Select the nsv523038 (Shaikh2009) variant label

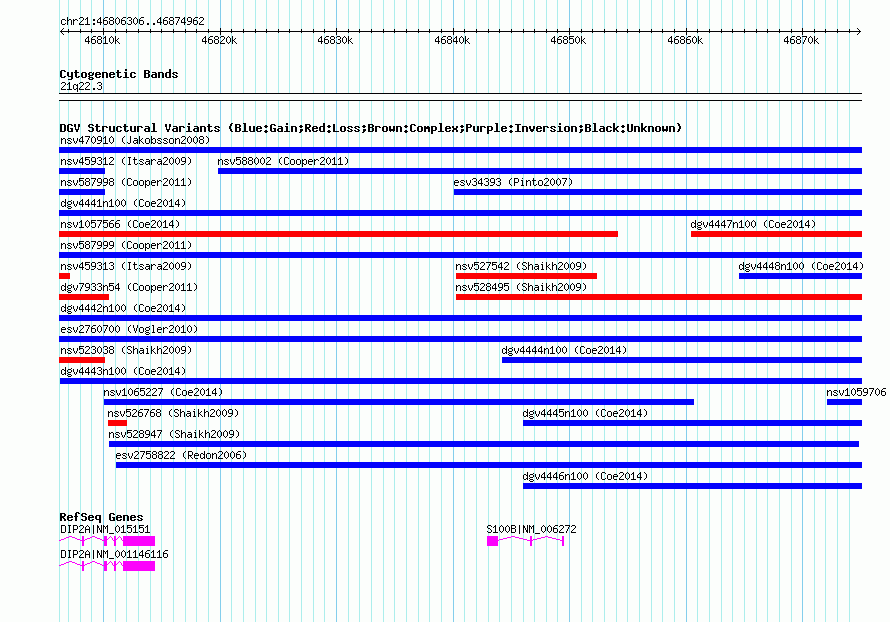[x=126, y=350]
